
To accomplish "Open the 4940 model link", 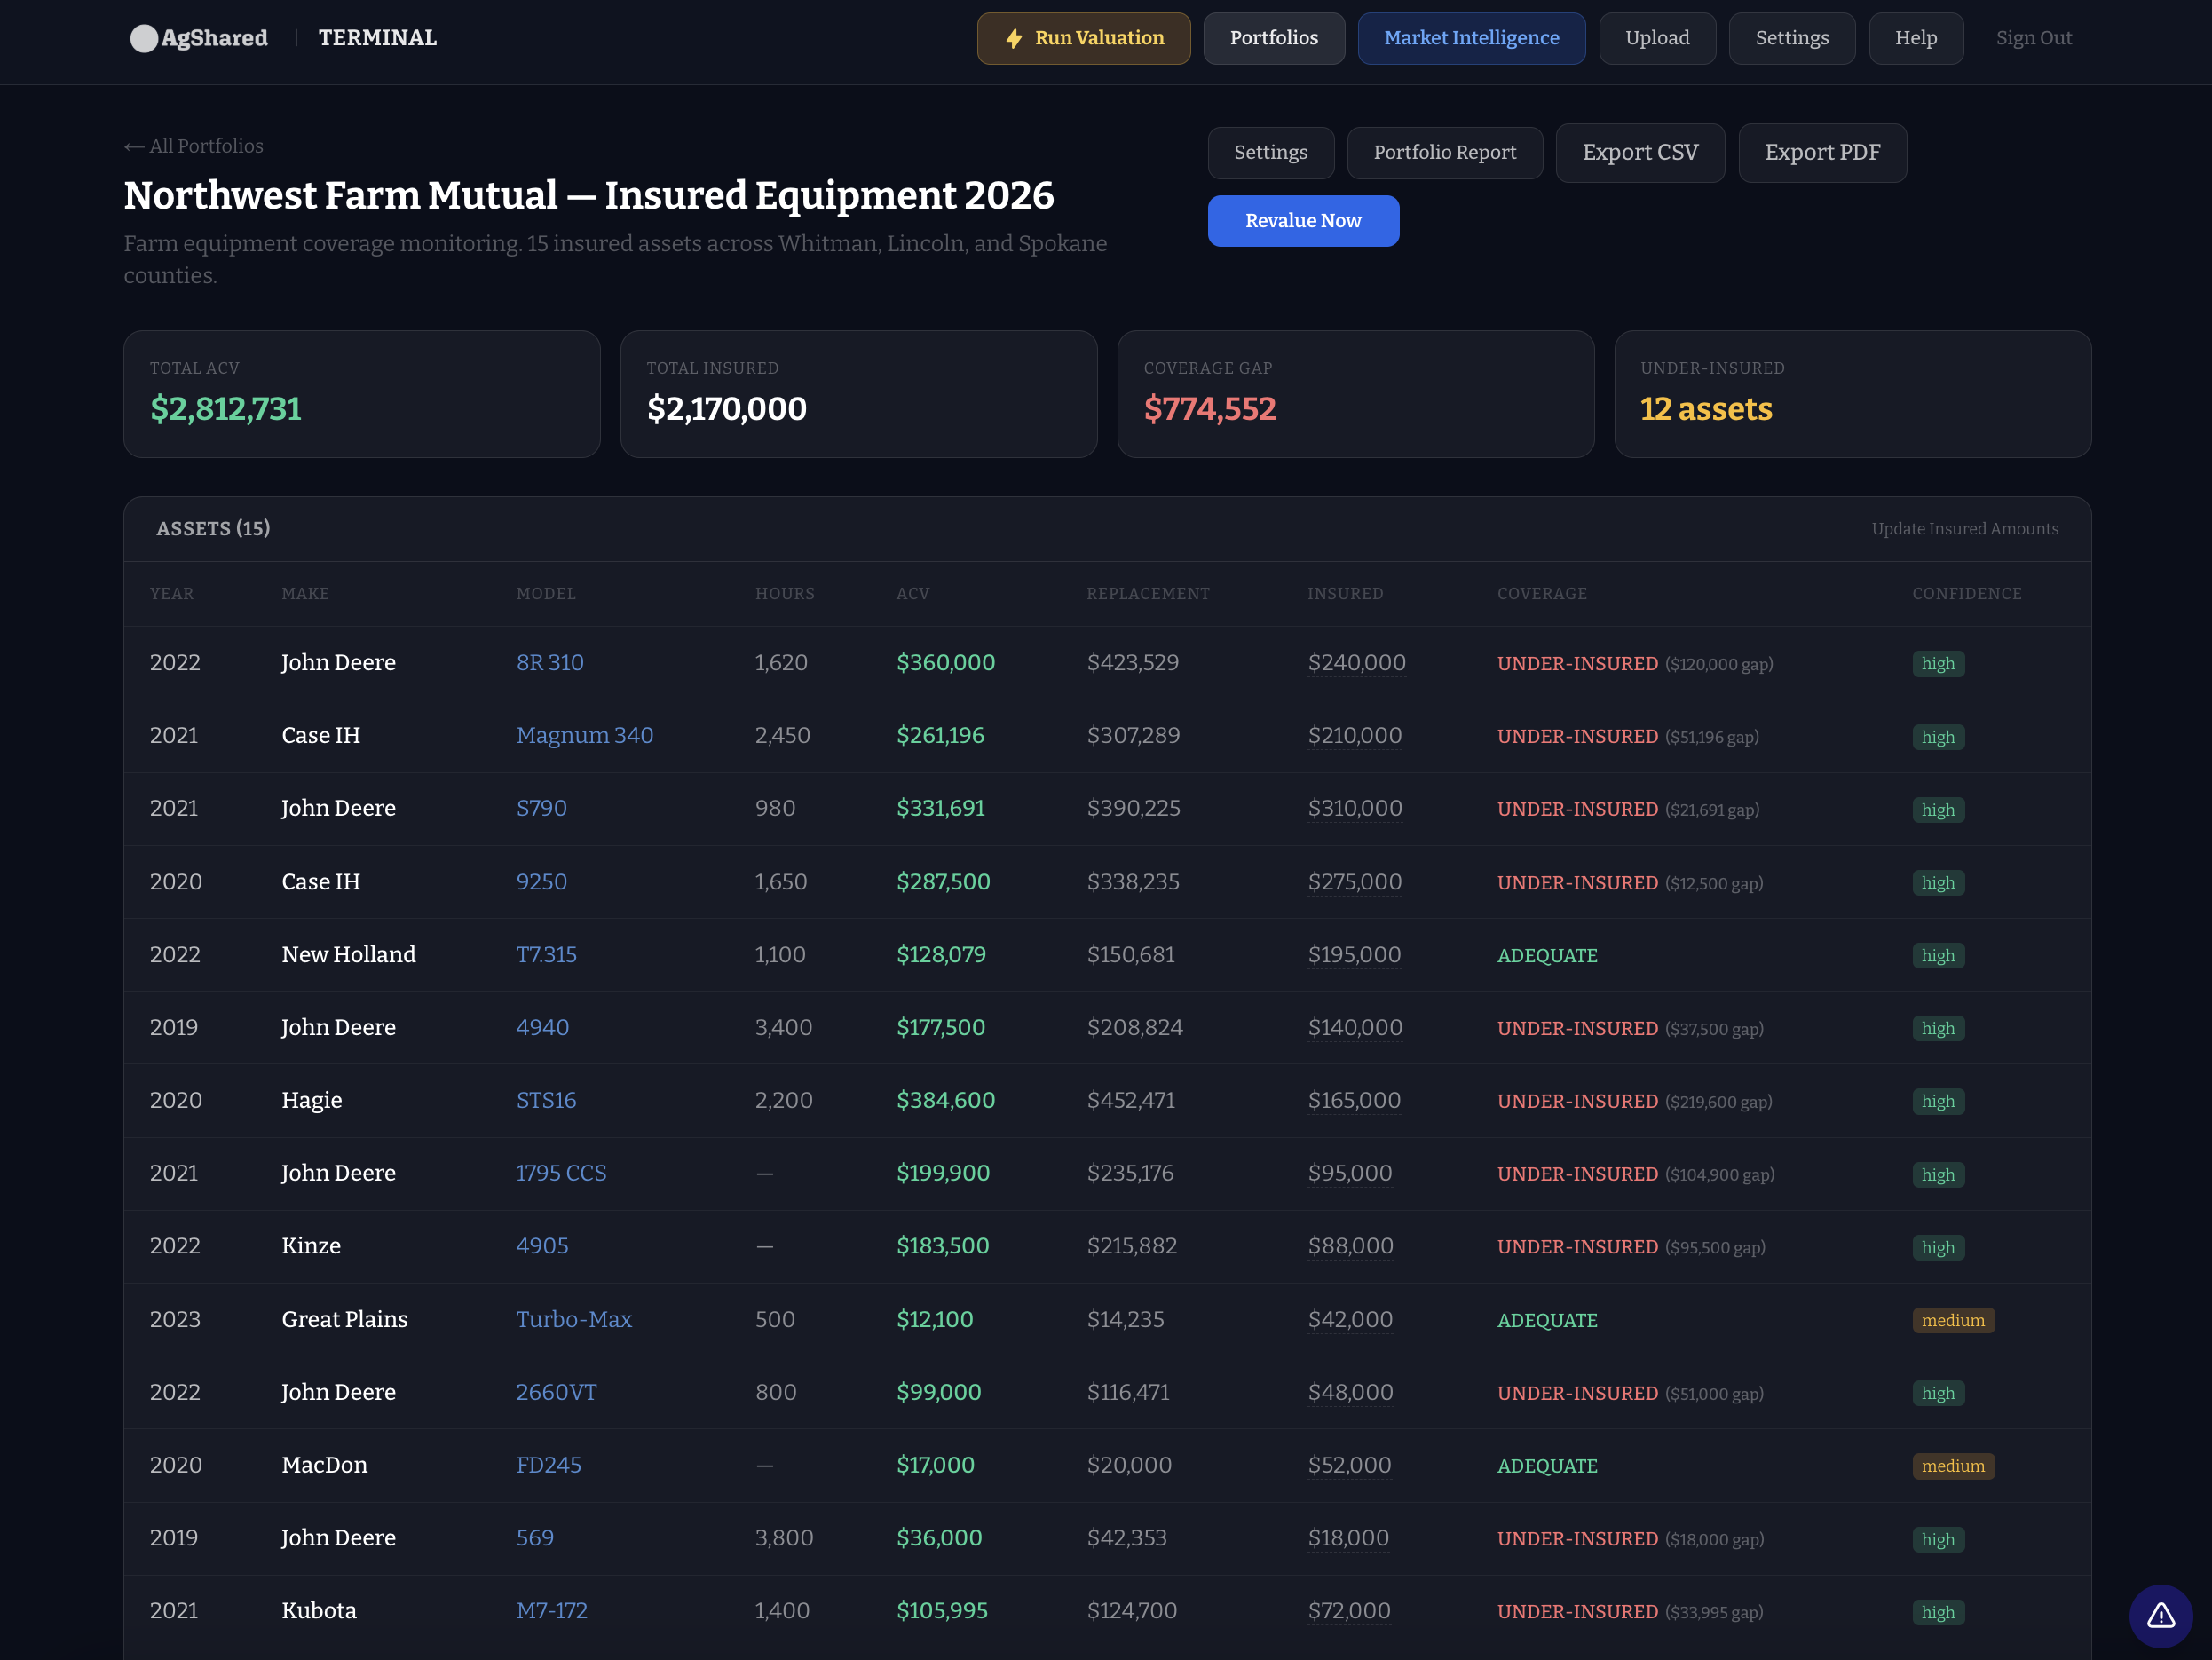I will click(542, 1027).
